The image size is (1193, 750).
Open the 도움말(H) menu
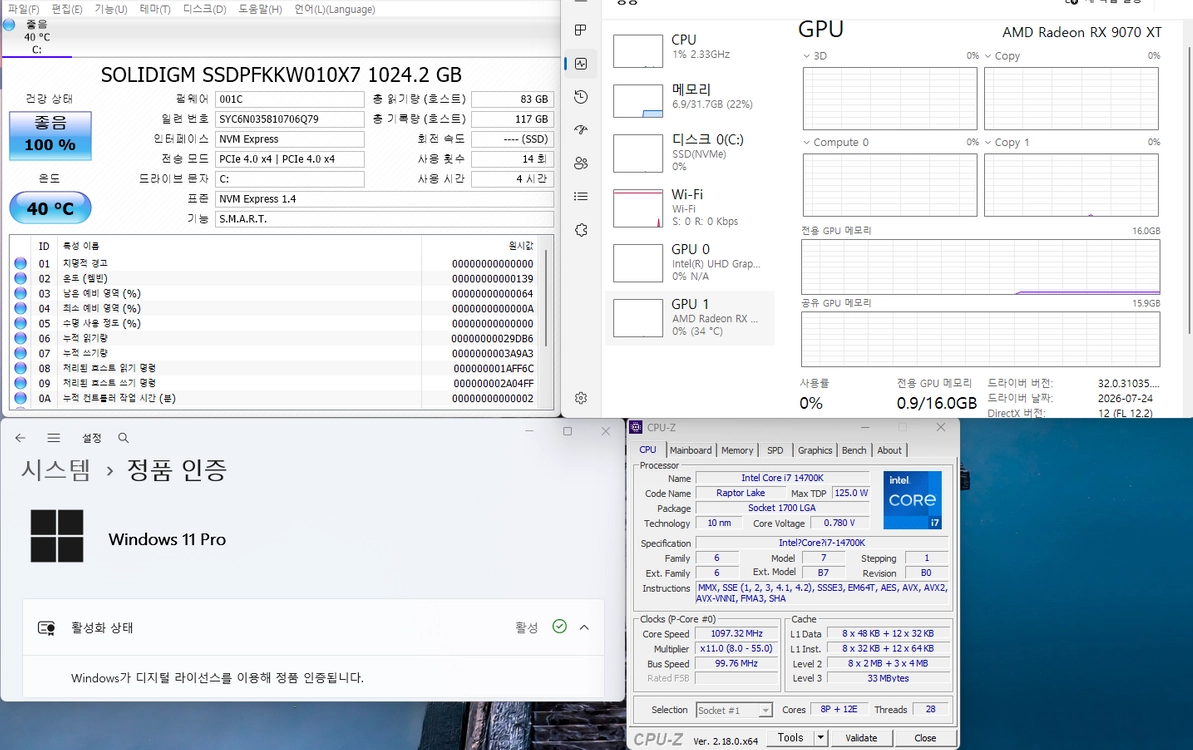(x=260, y=9)
